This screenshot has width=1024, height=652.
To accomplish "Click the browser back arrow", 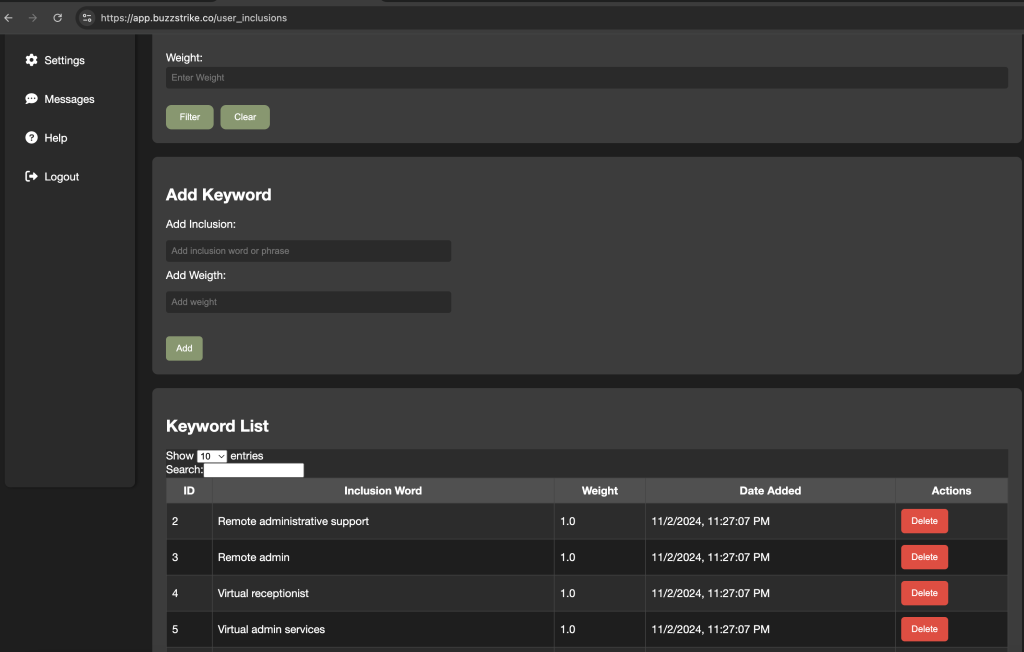I will coord(9,18).
